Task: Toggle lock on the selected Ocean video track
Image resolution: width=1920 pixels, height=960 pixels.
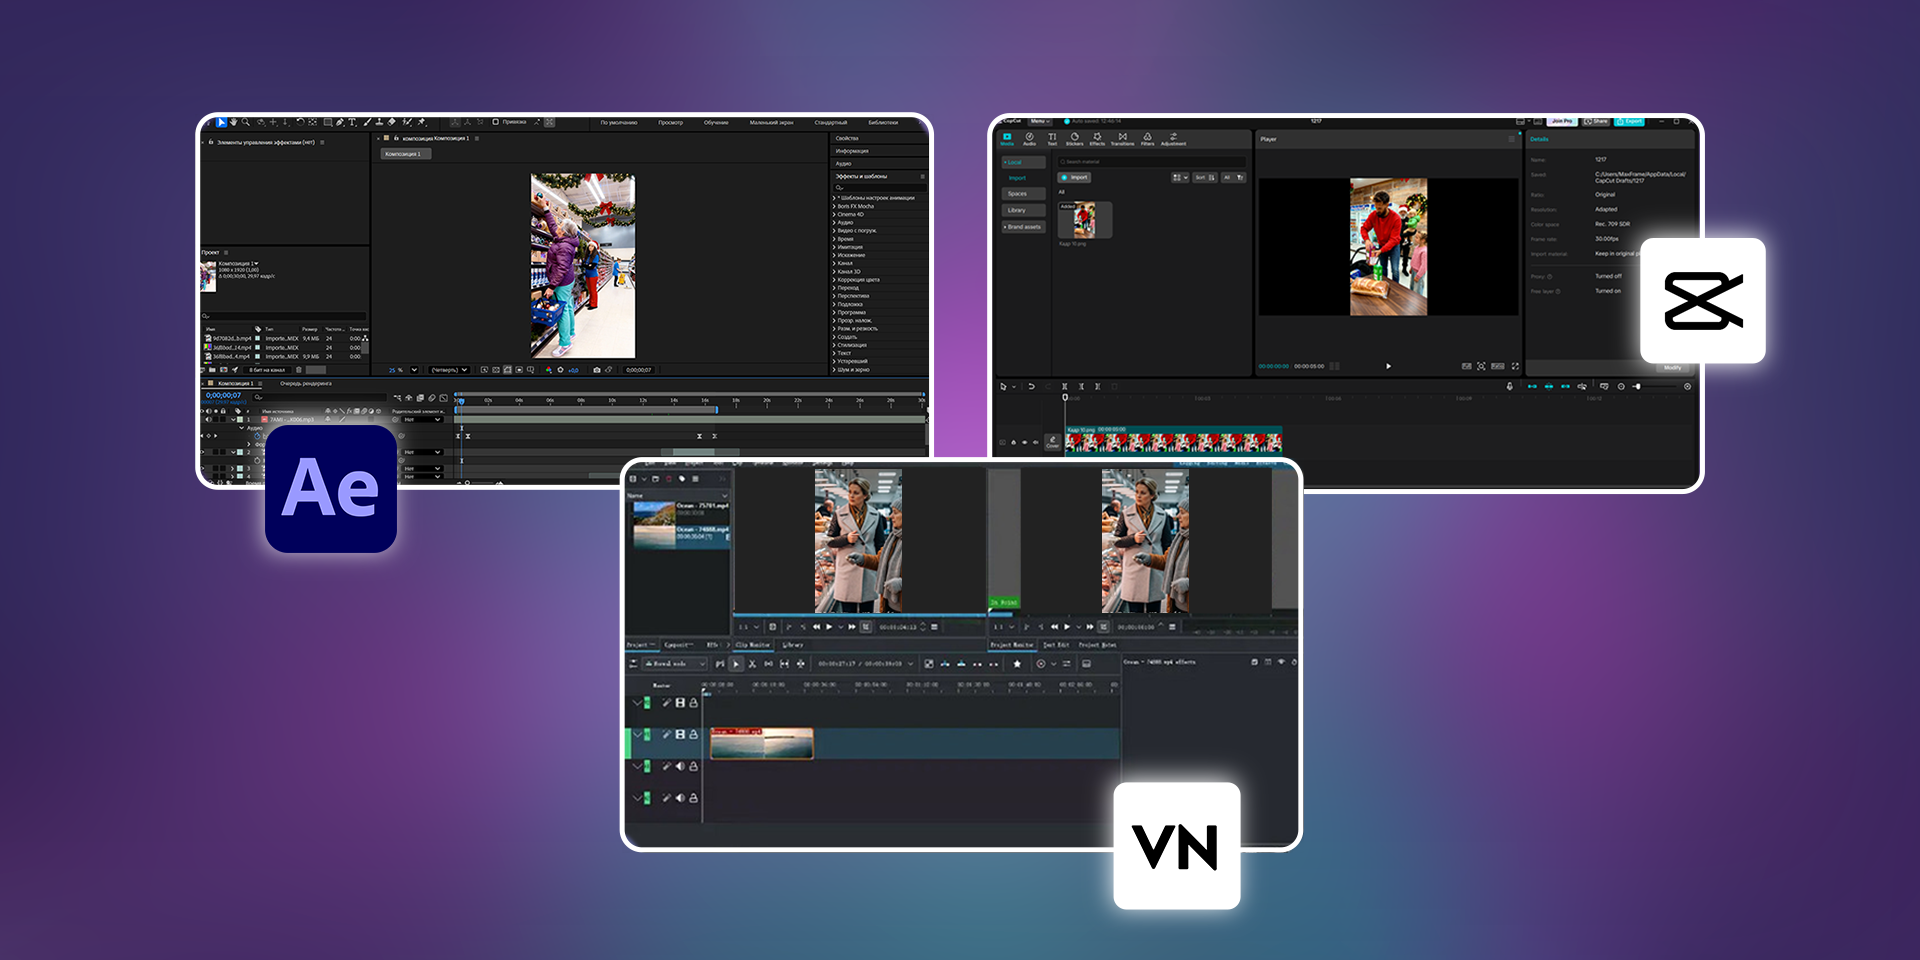Action: click(x=693, y=735)
